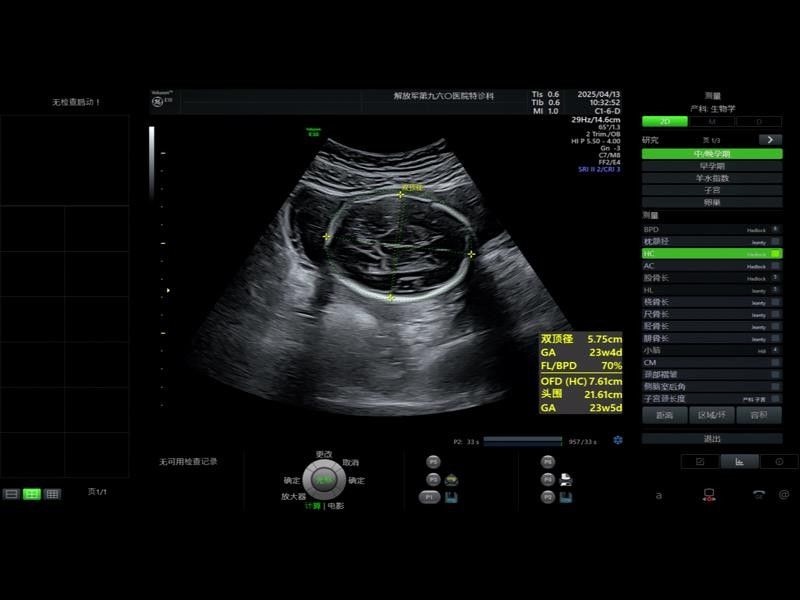Go to next study page with arrow

click(770, 140)
